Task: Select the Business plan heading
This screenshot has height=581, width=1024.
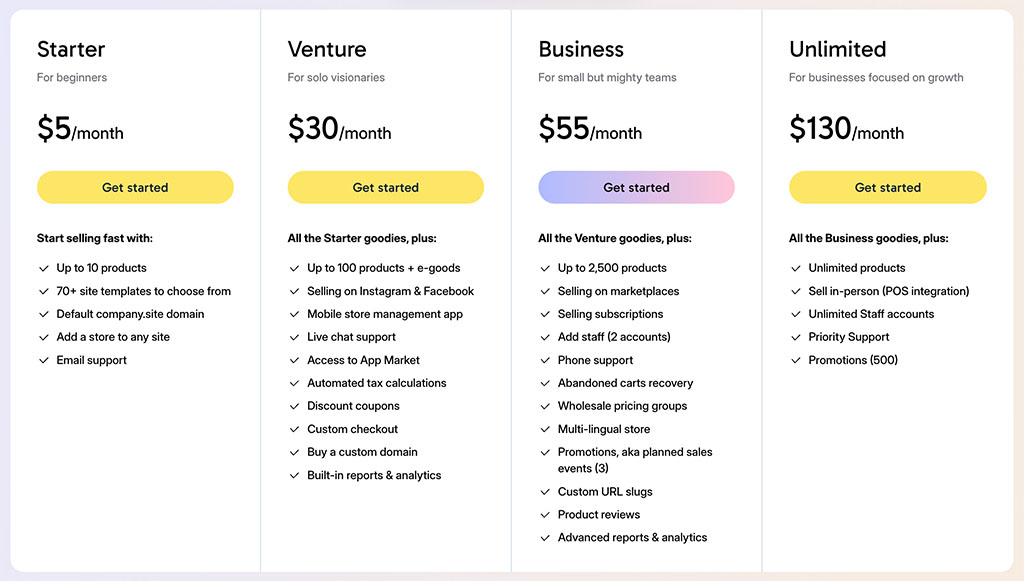Action: coord(580,49)
